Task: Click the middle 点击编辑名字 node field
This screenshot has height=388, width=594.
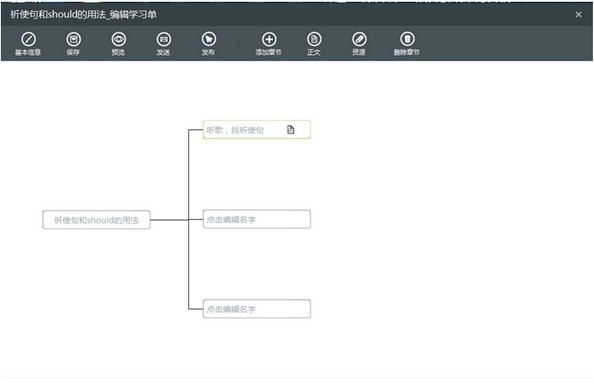Action: [x=257, y=219]
